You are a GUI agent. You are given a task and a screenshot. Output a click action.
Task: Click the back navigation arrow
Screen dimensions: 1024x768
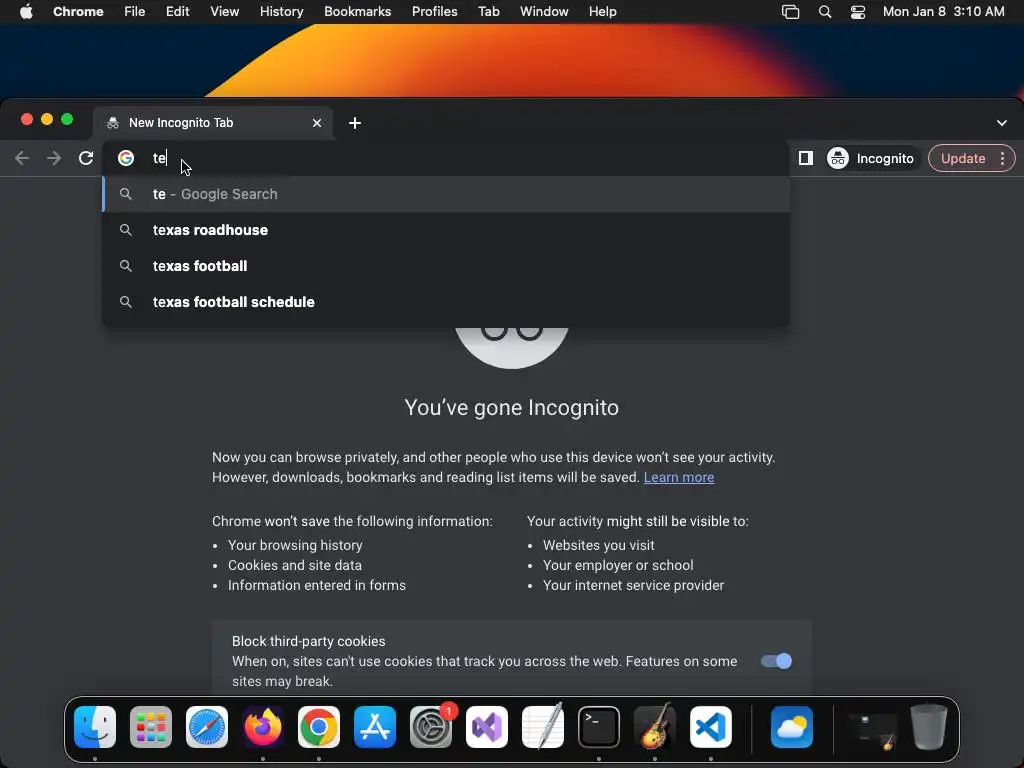[x=22, y=158]
